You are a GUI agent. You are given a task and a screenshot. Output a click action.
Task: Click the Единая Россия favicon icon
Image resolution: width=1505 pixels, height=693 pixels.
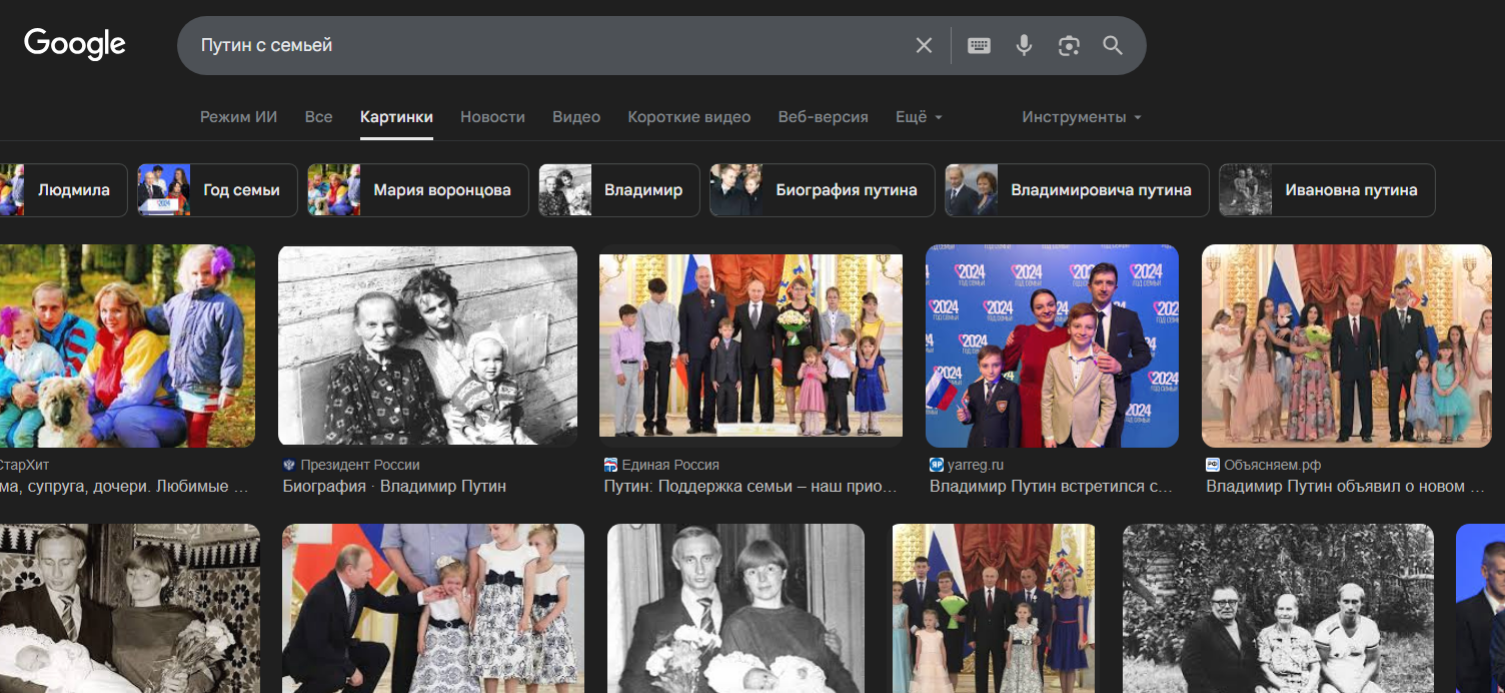point(611,465)
